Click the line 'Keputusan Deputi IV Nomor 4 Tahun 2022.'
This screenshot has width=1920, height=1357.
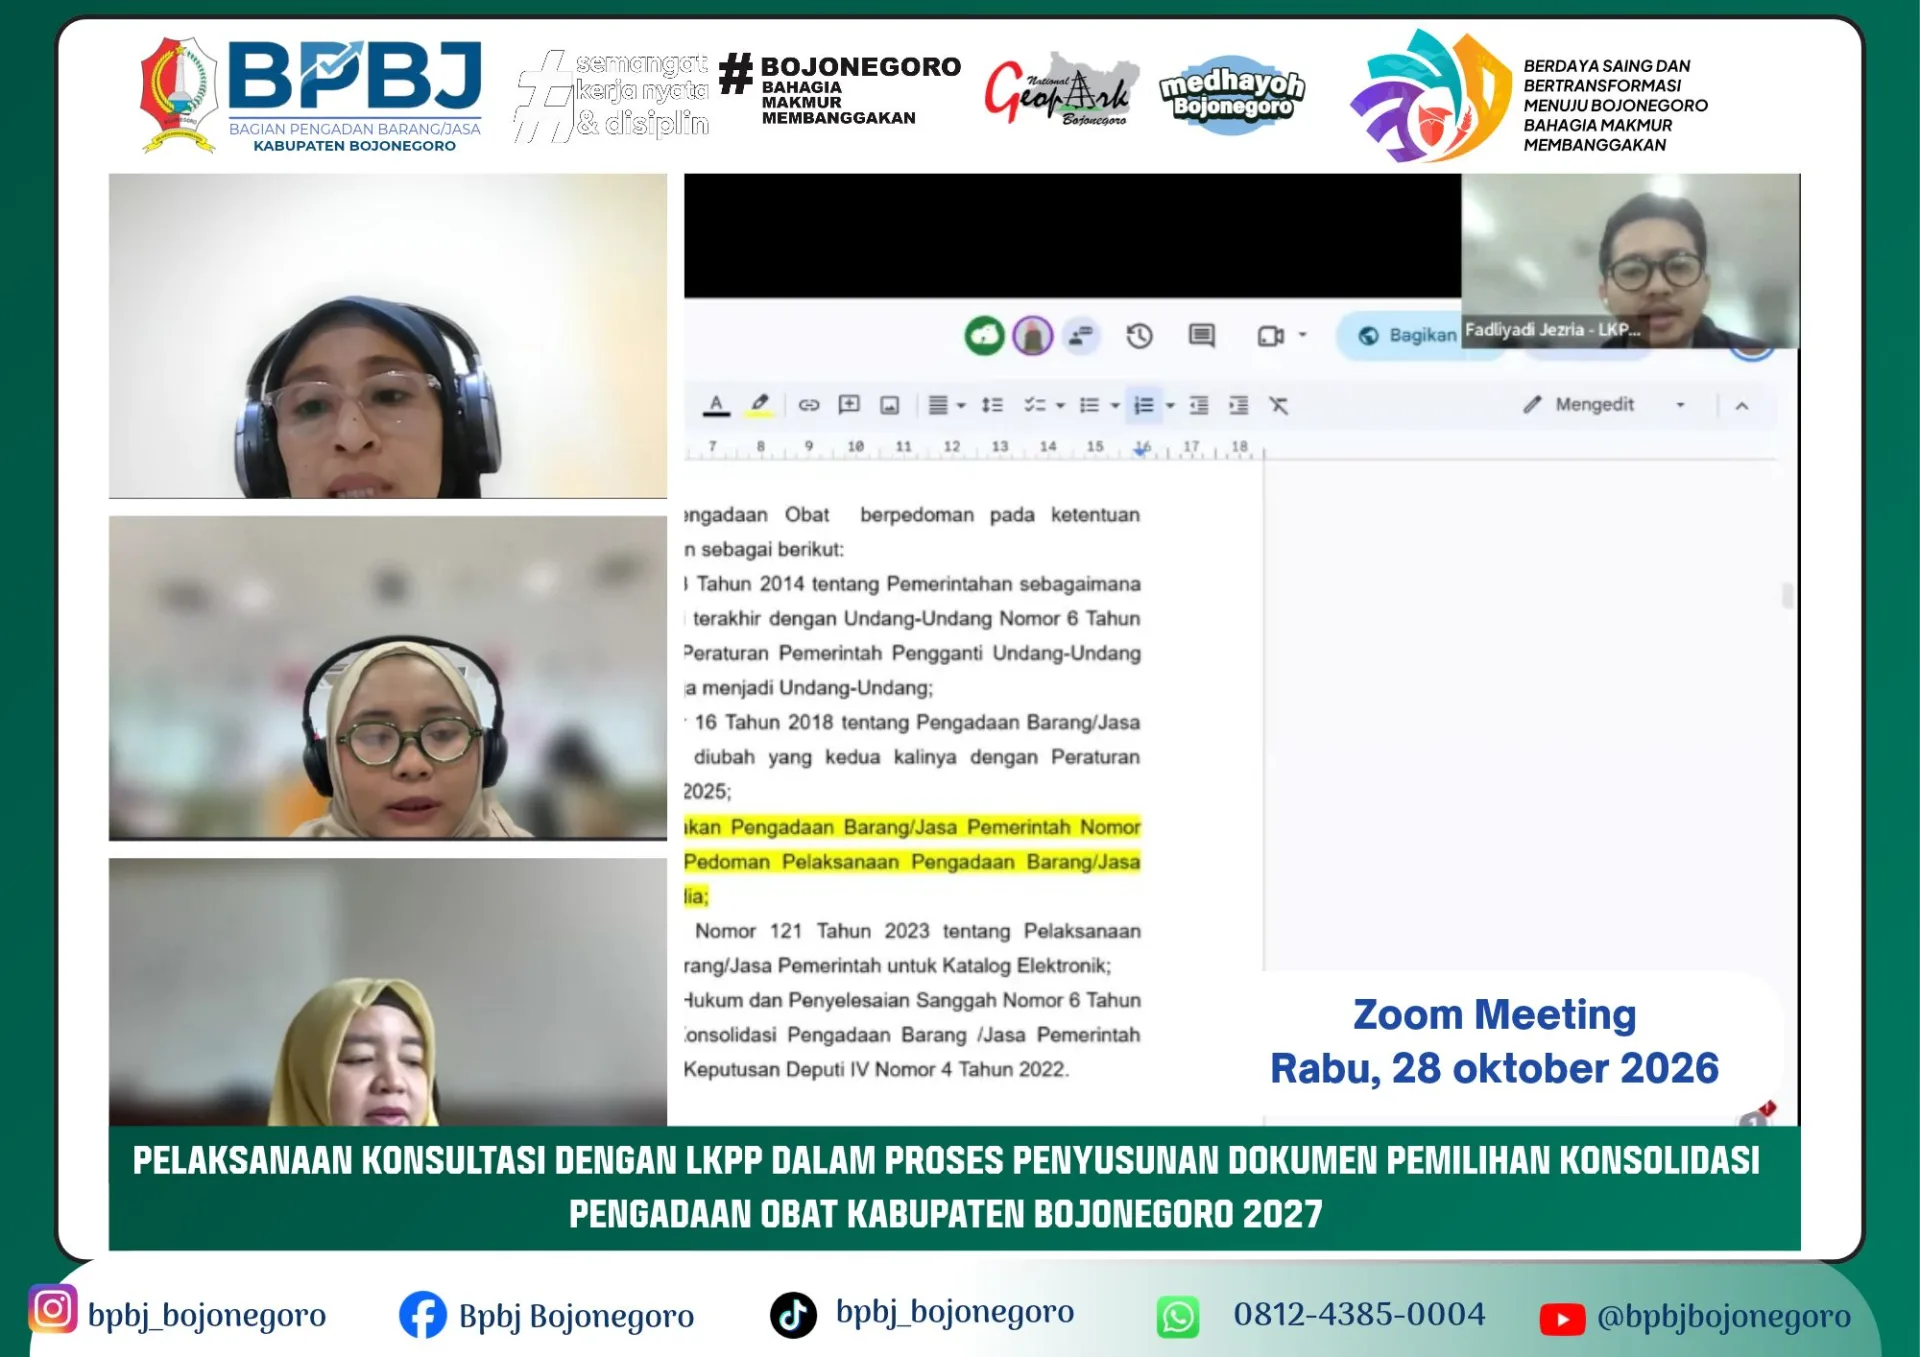coord(877,1069)
